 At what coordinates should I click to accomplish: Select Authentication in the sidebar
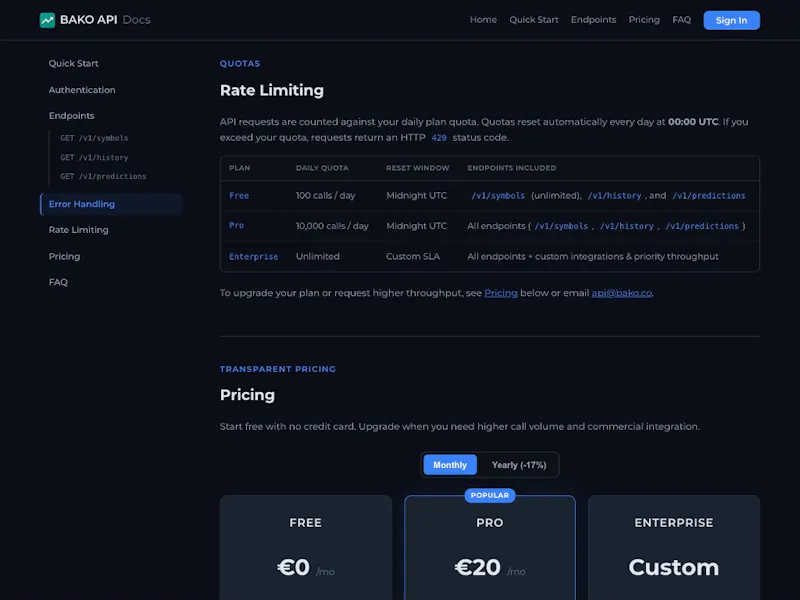[x=82, y=90]
